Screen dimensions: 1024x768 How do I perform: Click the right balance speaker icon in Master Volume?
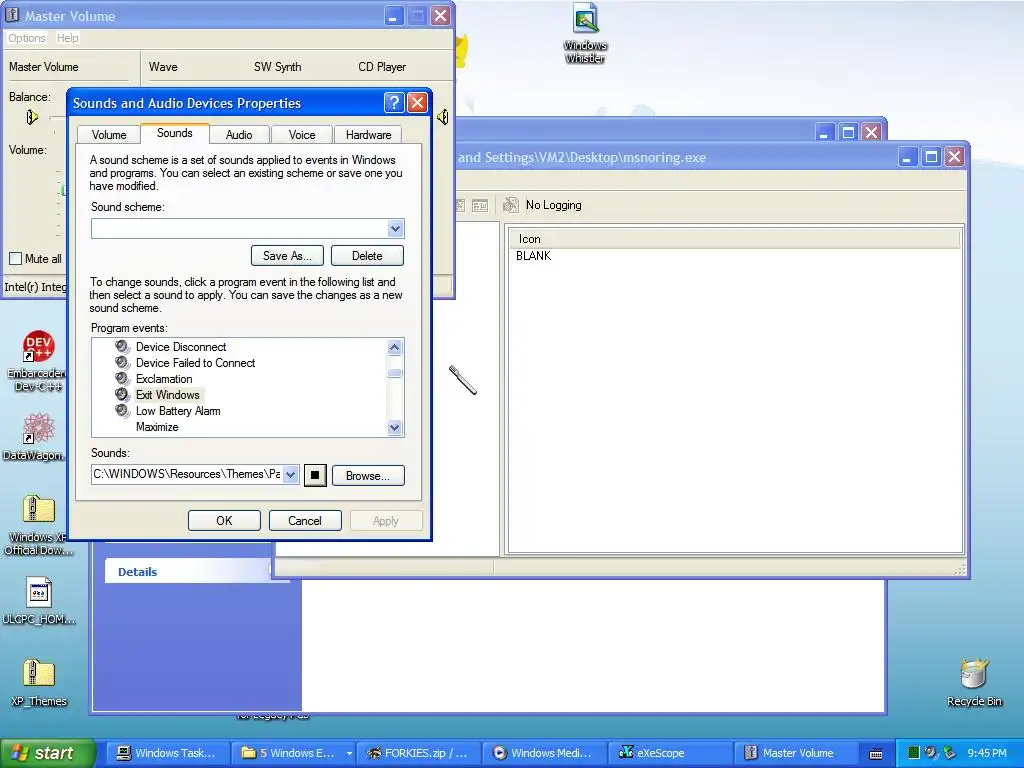point(443,117)
